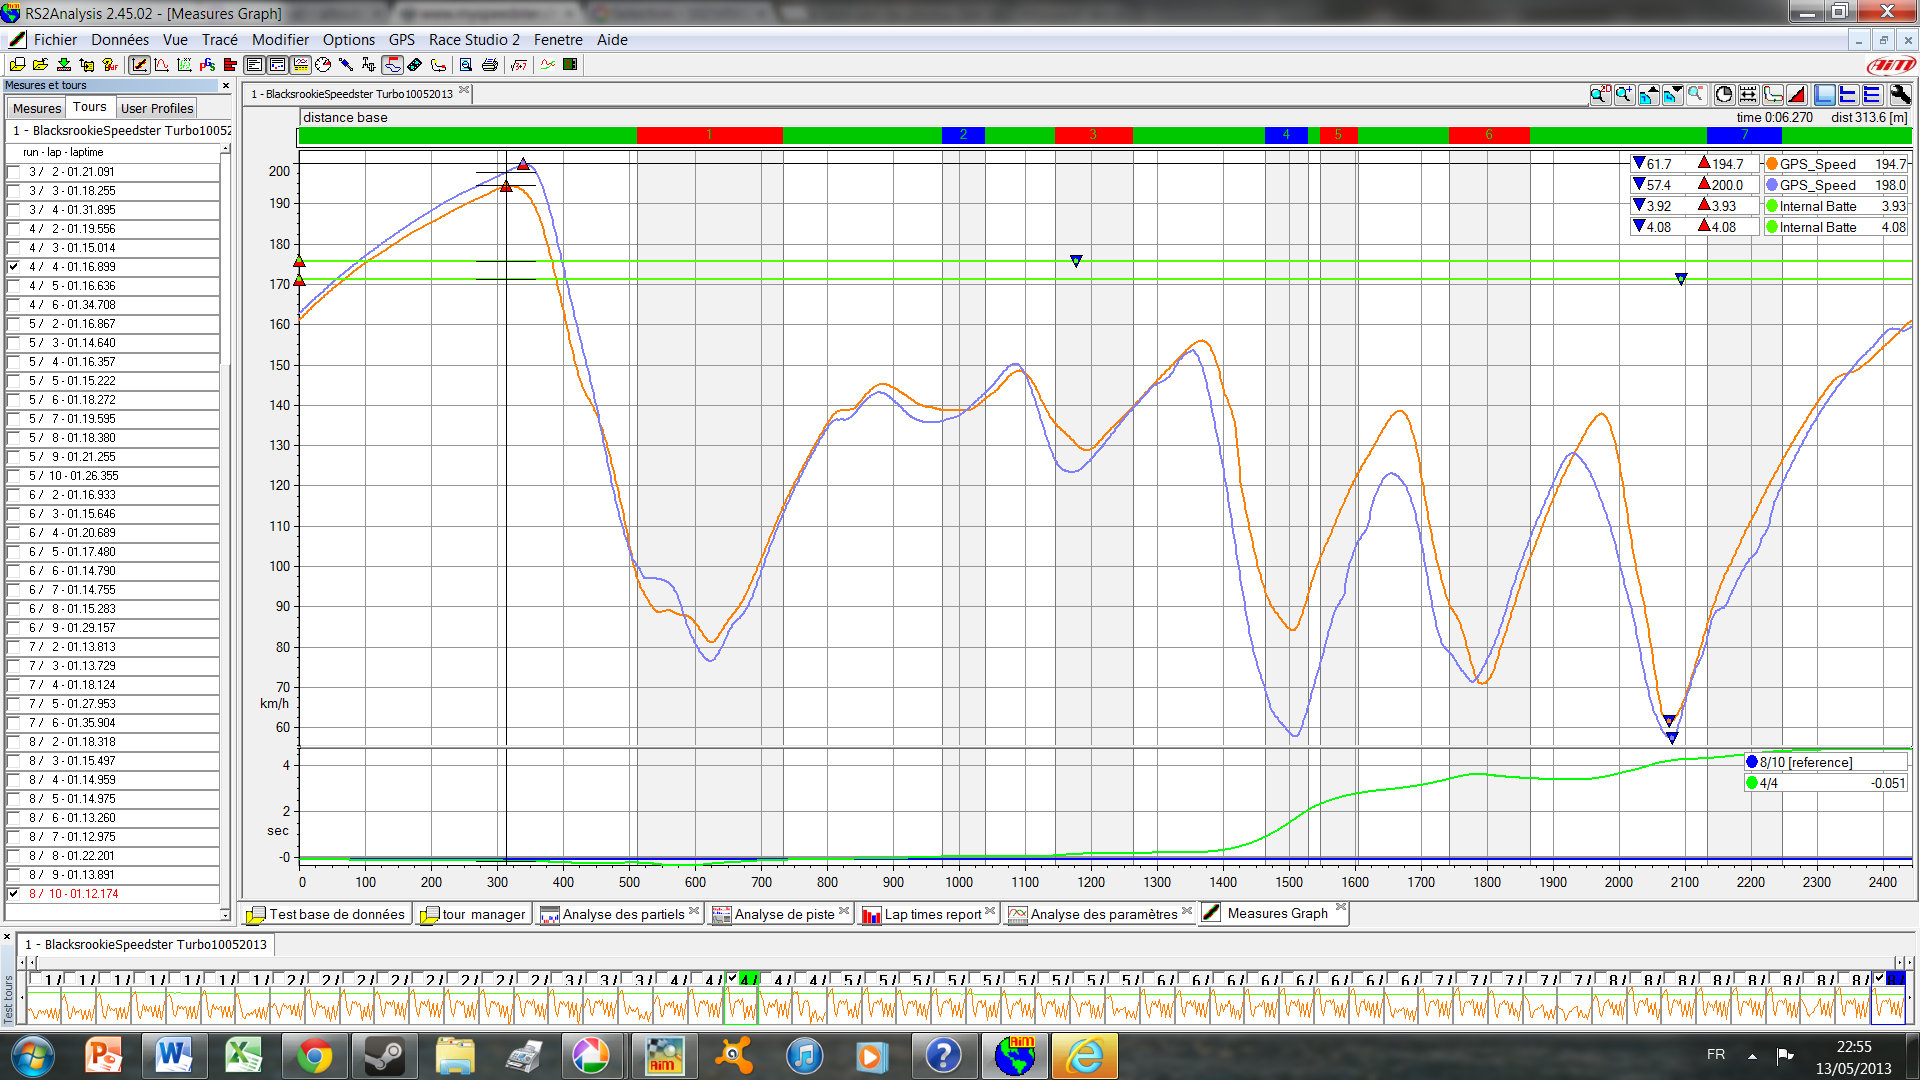Open Excel from taskbar

pos(243,1056)
